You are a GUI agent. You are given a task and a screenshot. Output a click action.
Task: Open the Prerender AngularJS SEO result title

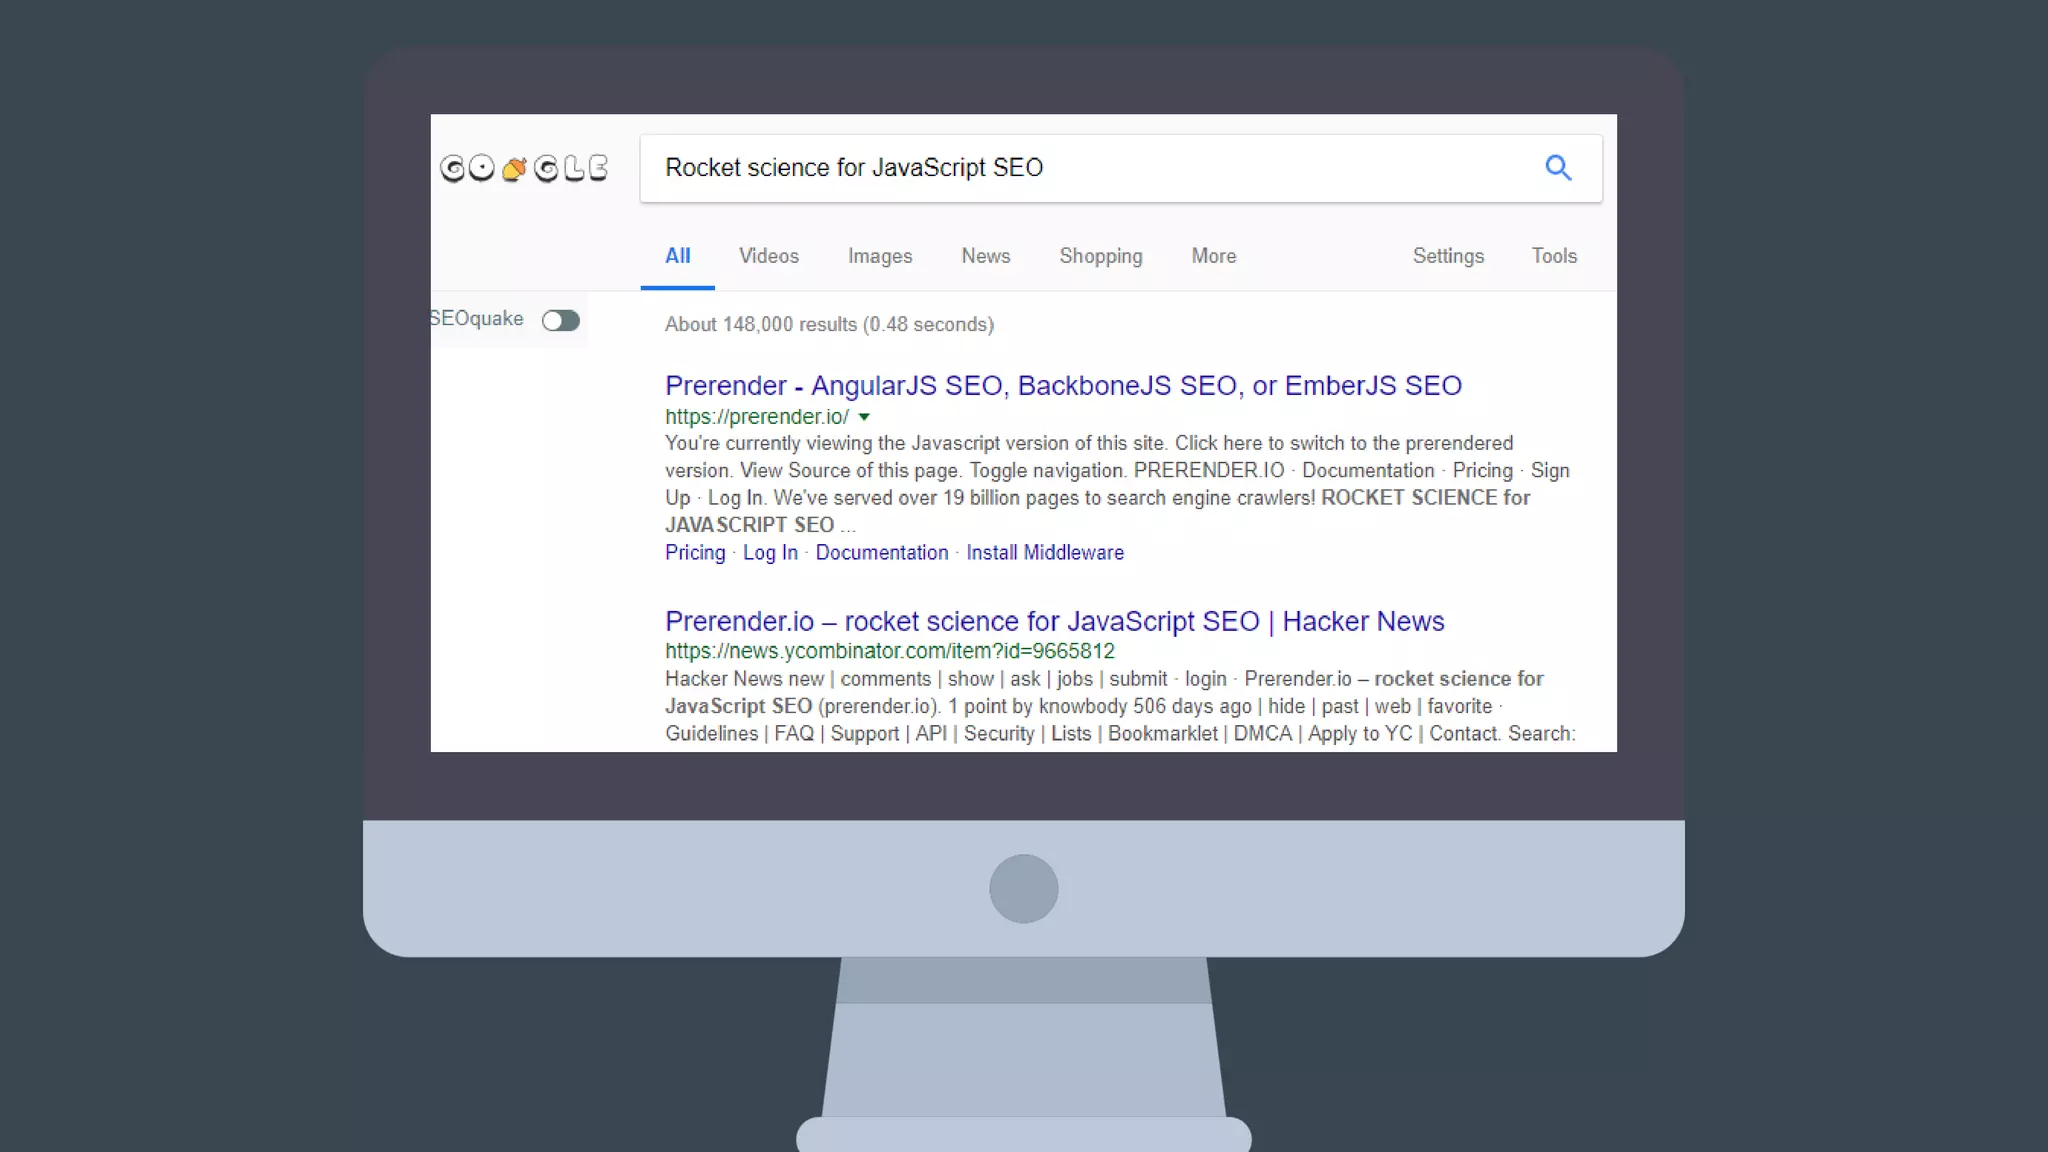click(x=1062, y=386)
